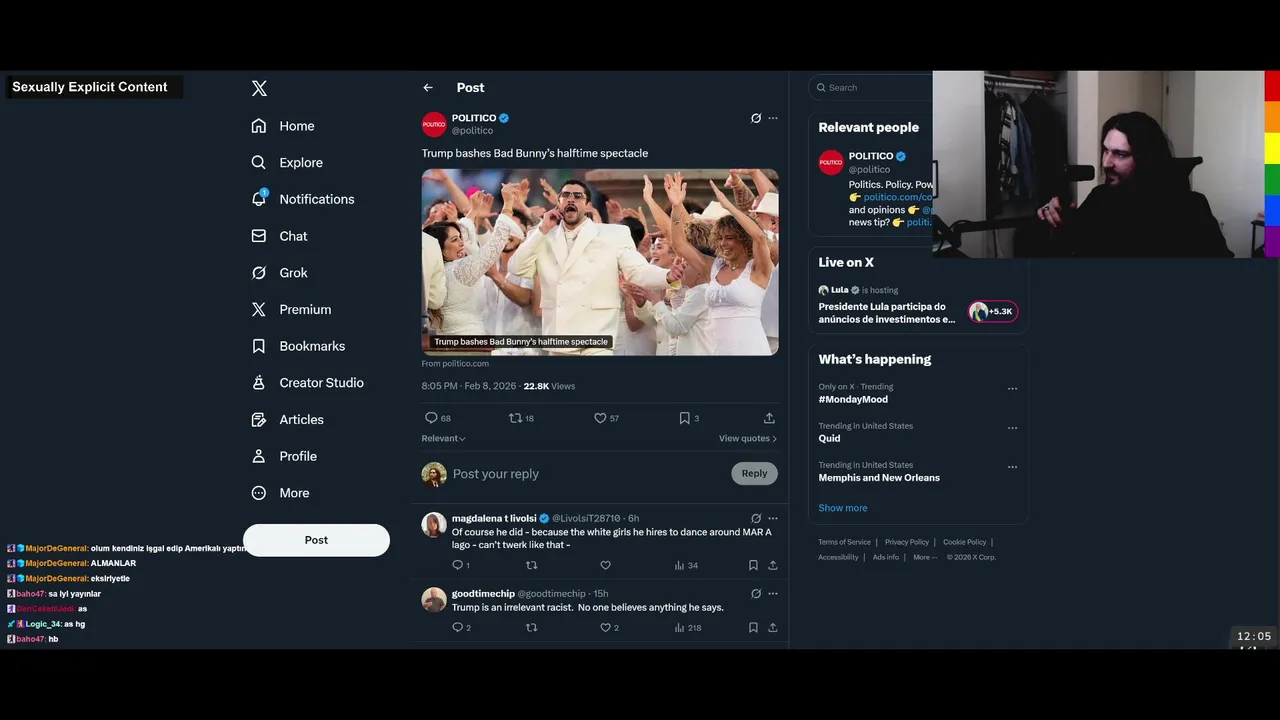Repost goodtimechip's comment

(532, 628)
